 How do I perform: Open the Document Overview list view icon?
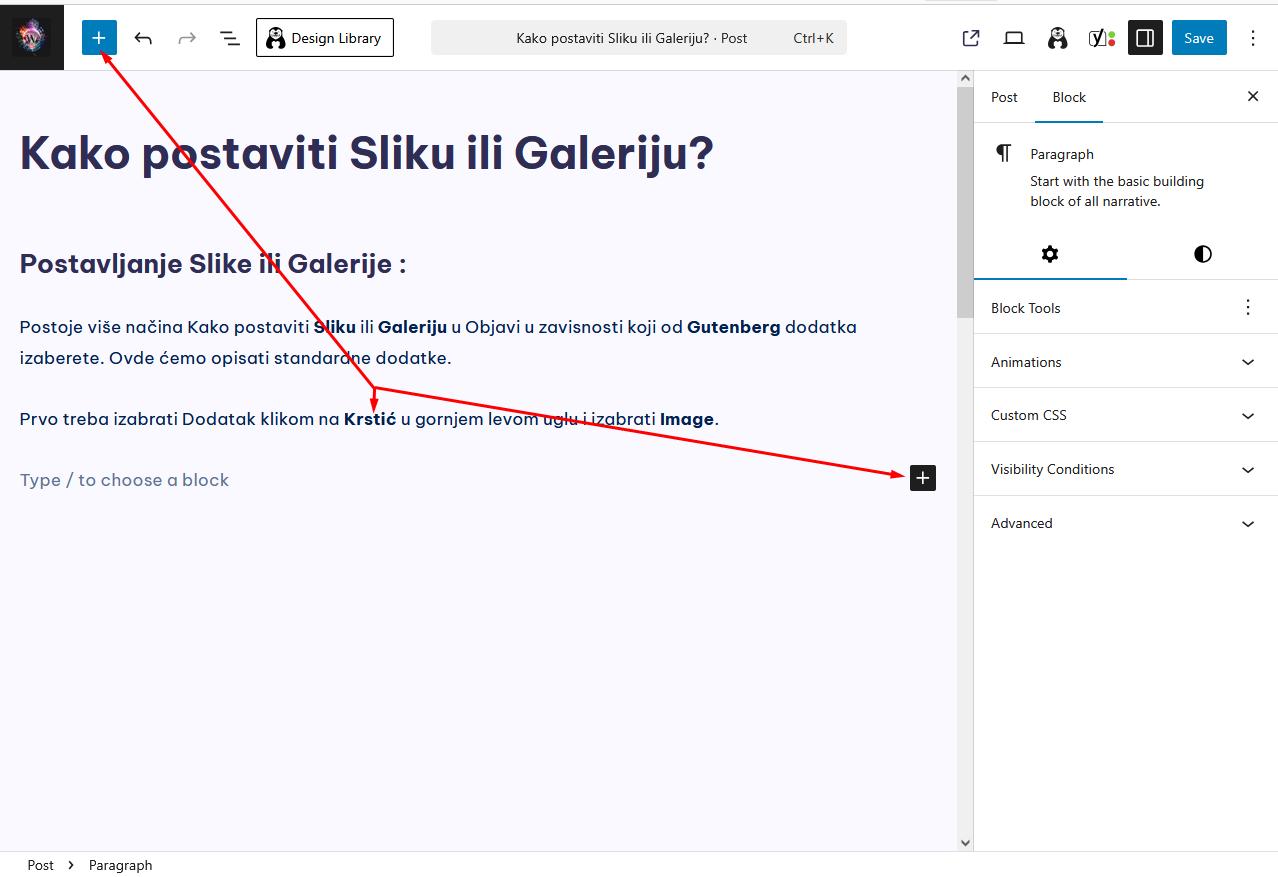[229, 37]
